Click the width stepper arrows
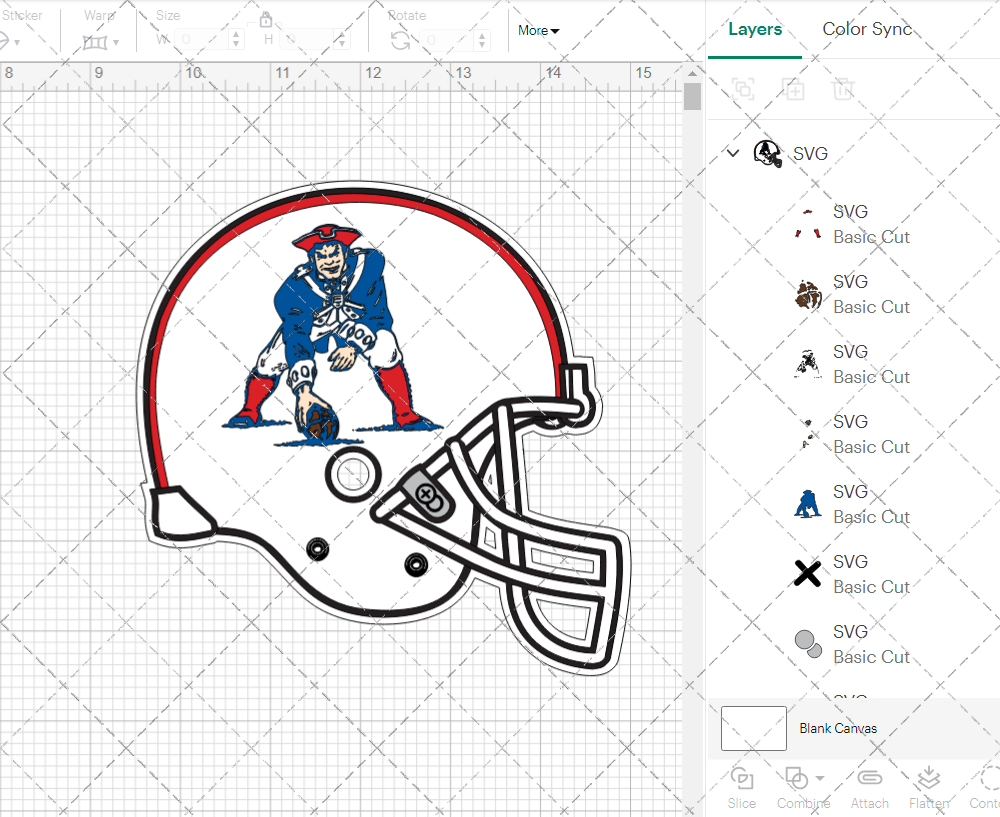Screen dimensions: 1000x817 236,40
